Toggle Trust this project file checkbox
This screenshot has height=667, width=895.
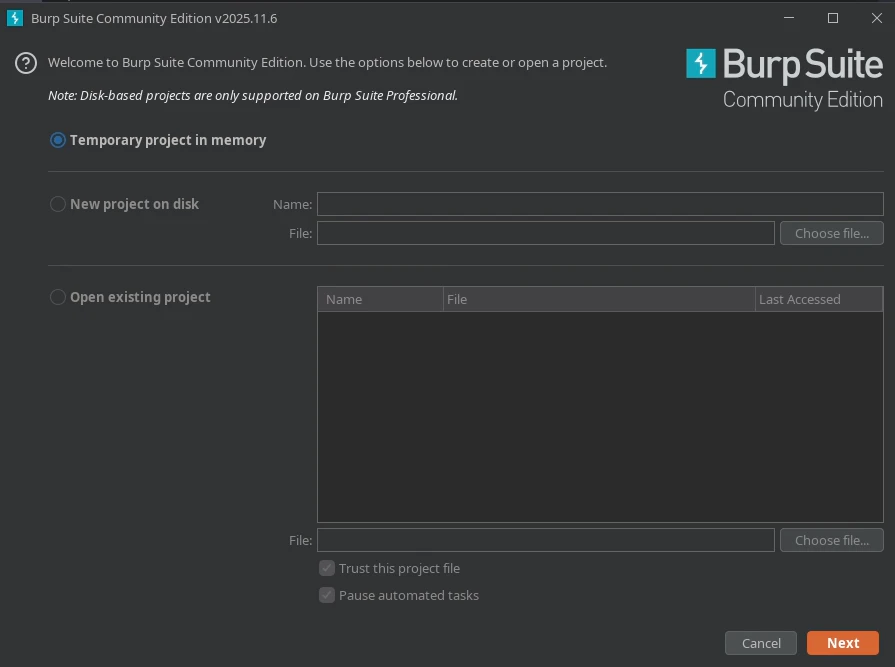tap(326, 568)
